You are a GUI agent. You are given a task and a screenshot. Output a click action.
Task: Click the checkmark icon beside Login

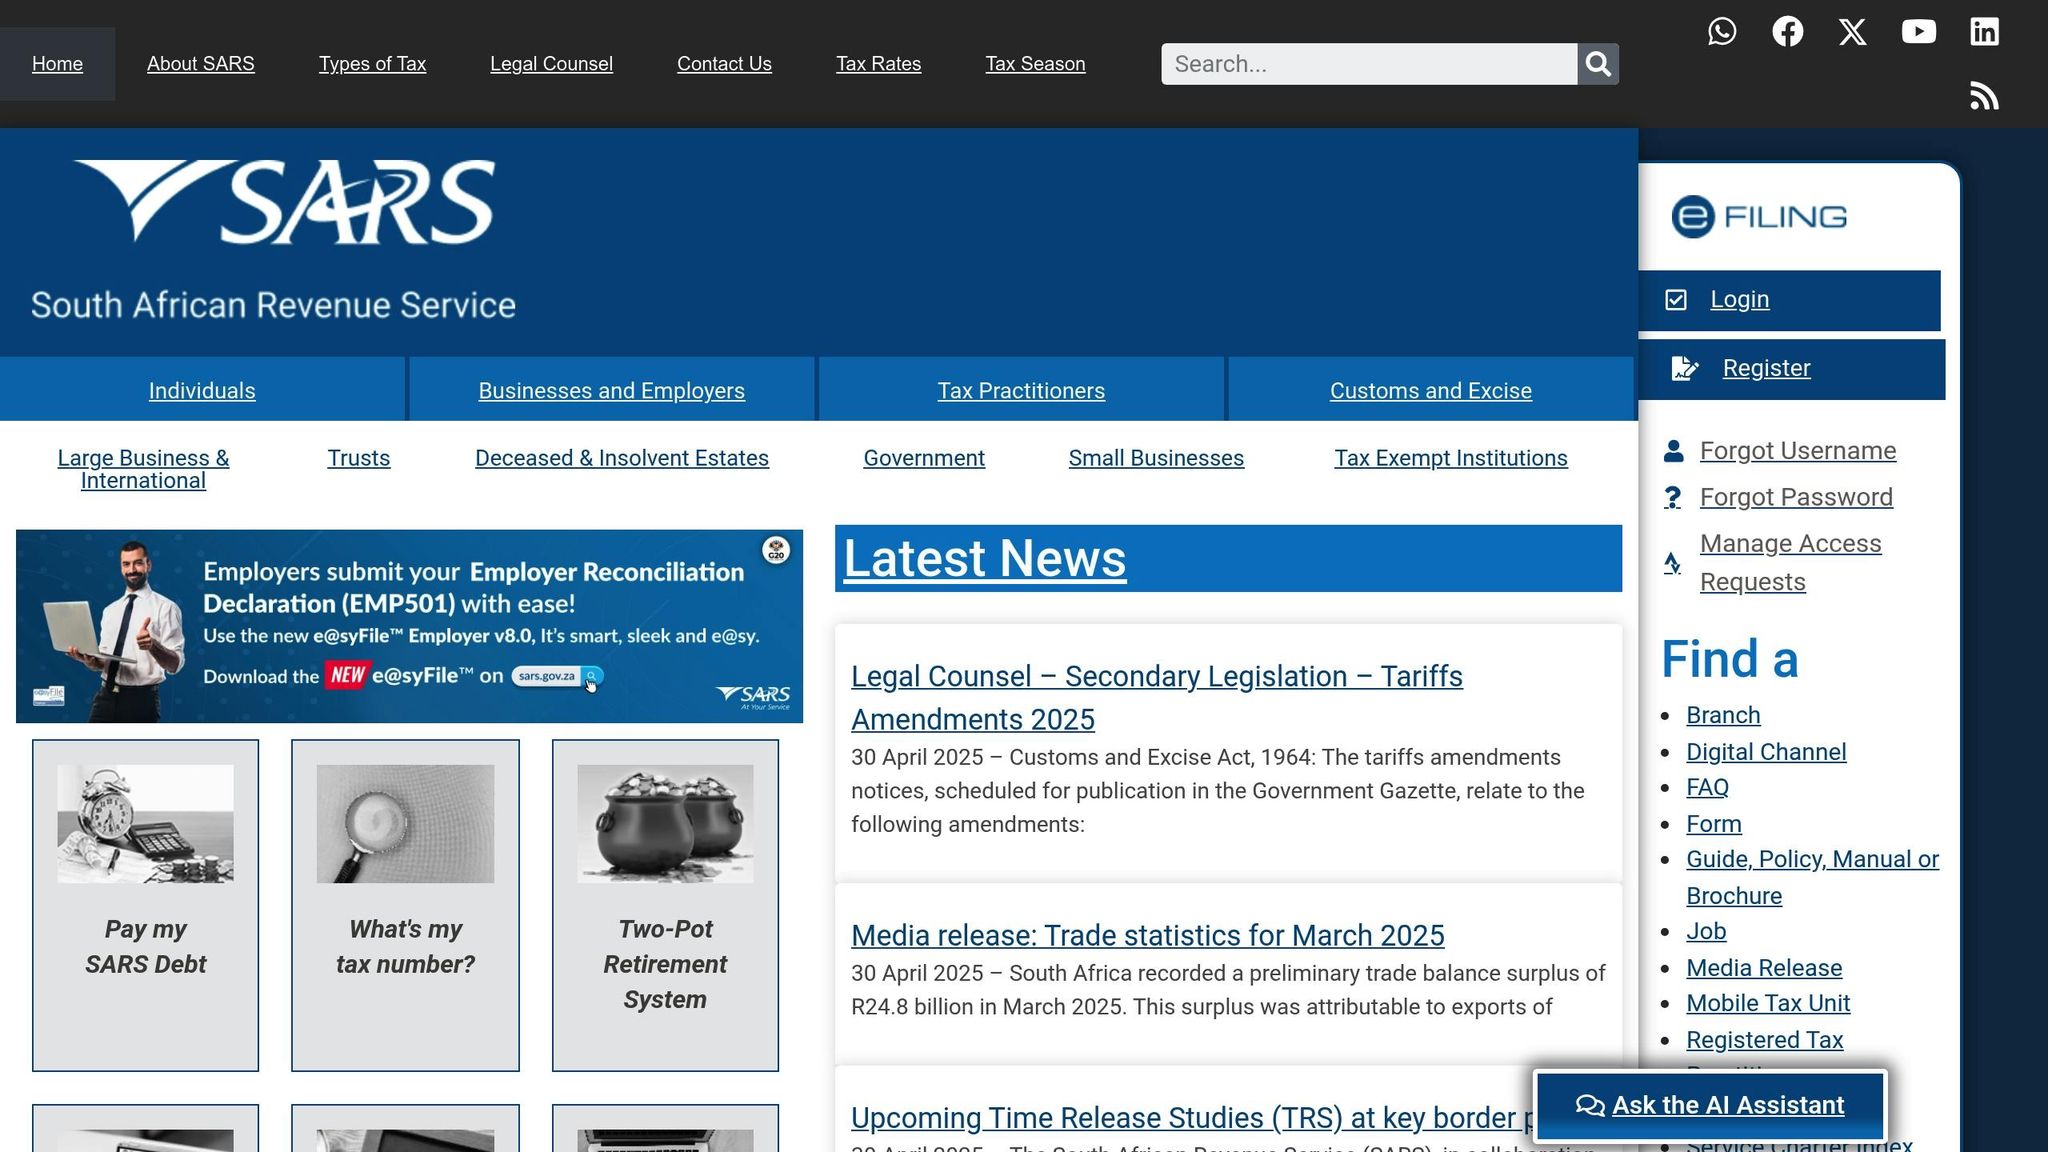click(1676, 300)
